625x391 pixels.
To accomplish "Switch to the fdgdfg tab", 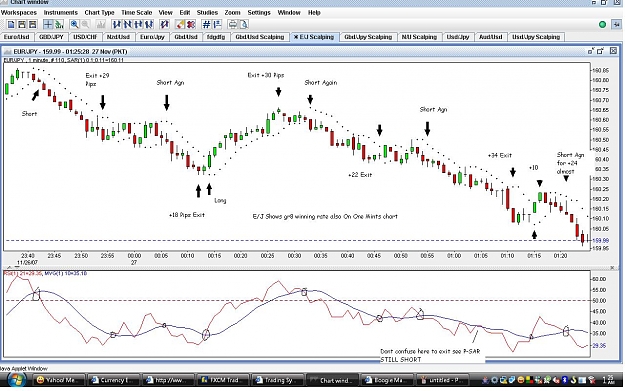I will (216, 37).
